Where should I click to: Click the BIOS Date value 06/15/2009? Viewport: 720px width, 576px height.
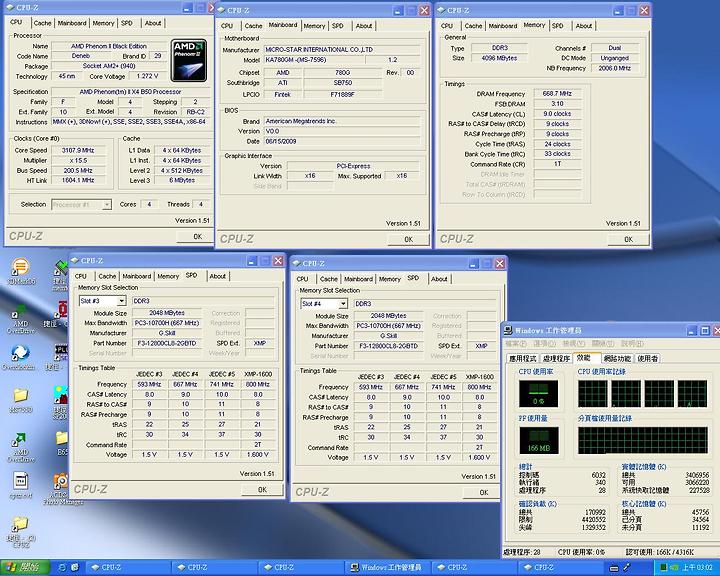coord(342,141)
